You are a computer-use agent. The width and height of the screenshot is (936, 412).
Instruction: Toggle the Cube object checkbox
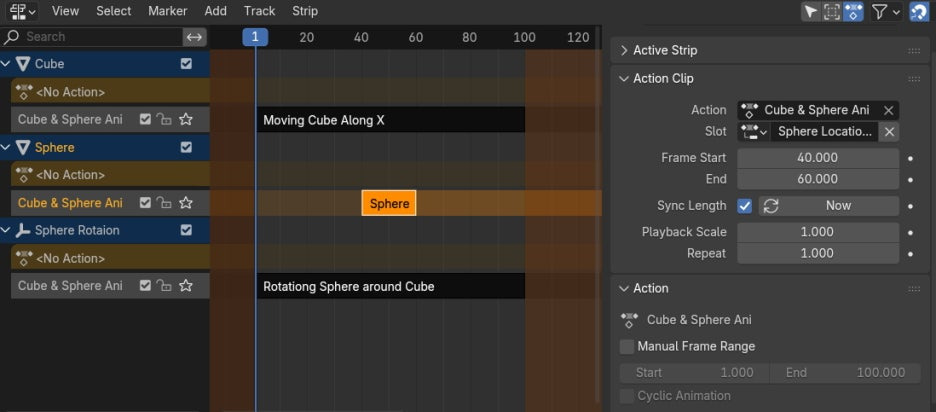click(186, 64)
